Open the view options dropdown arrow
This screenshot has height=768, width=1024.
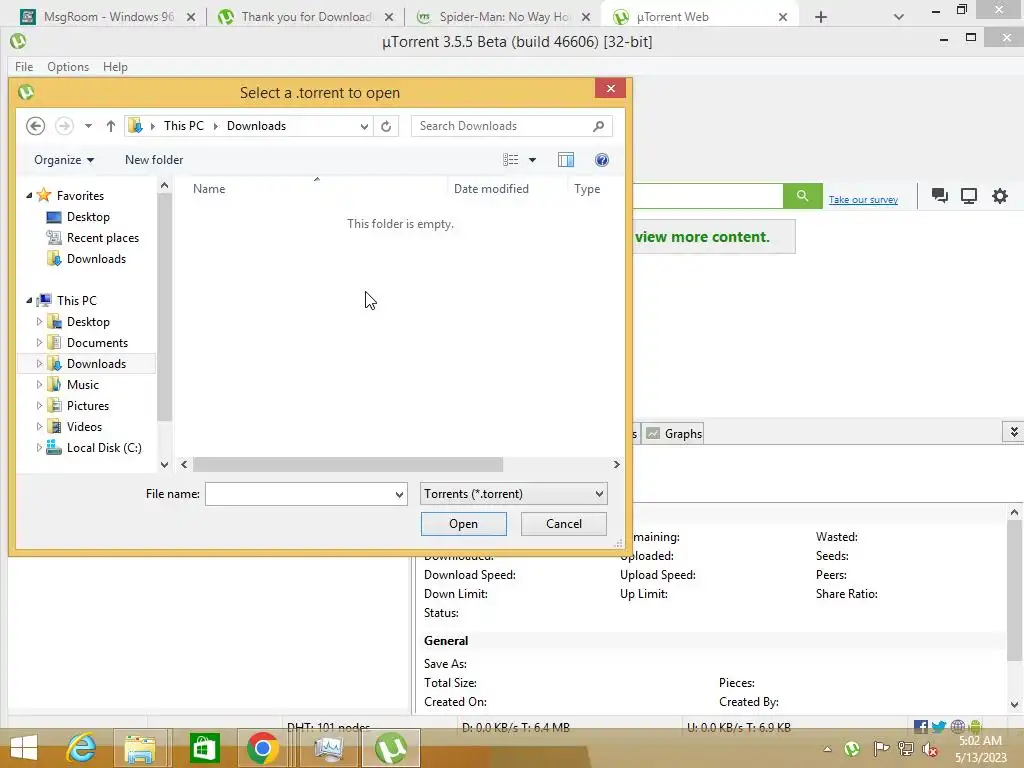(x=532, y=160)
